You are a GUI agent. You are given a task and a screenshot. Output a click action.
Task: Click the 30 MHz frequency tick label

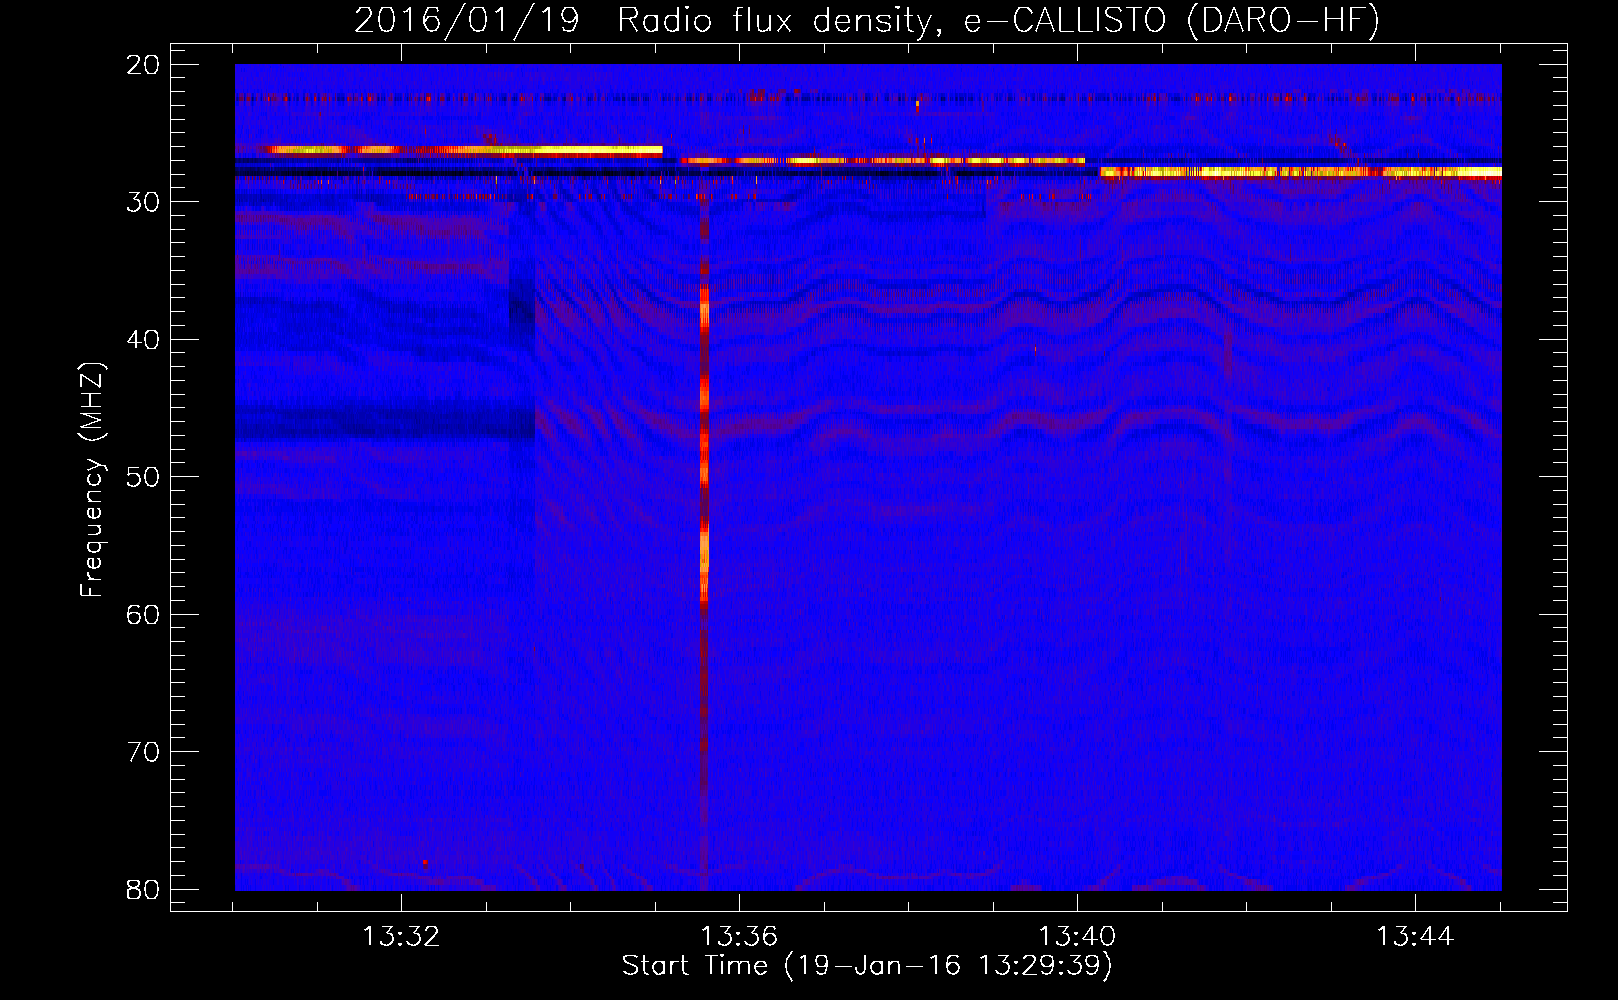coord(143,202)
